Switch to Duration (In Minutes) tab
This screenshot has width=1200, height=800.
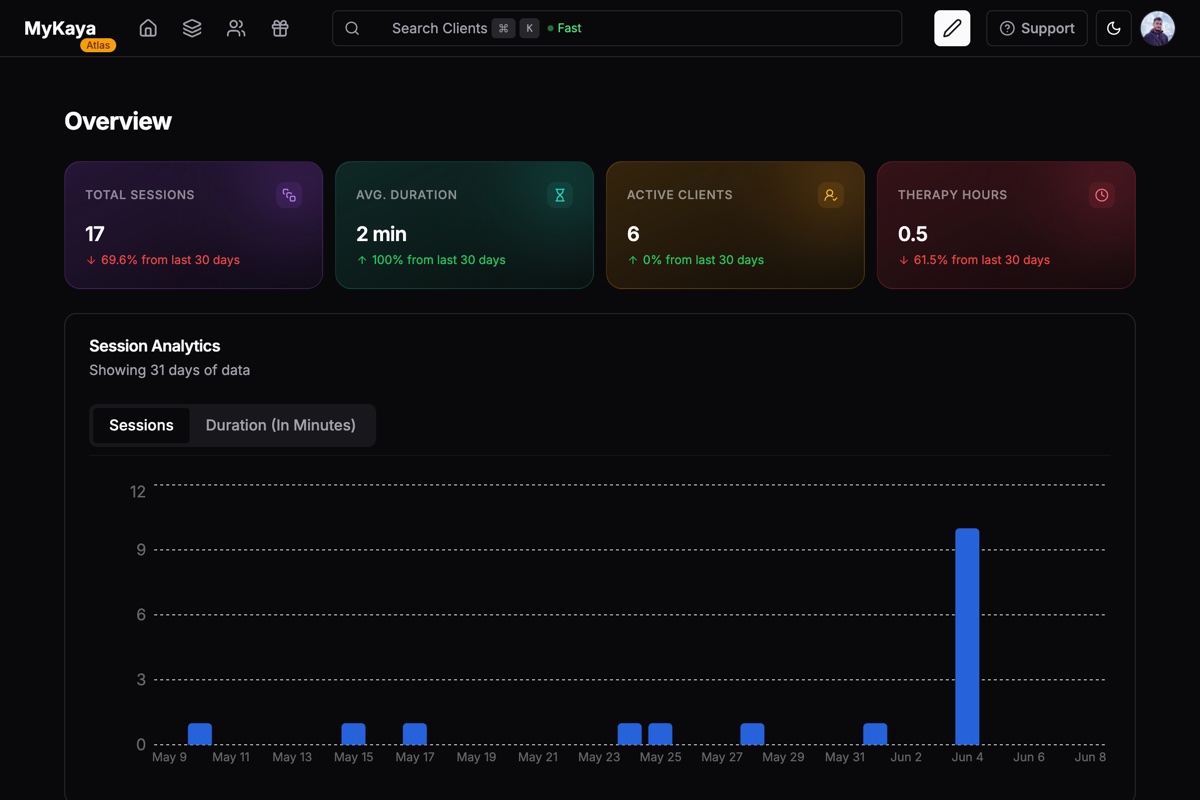281,425
